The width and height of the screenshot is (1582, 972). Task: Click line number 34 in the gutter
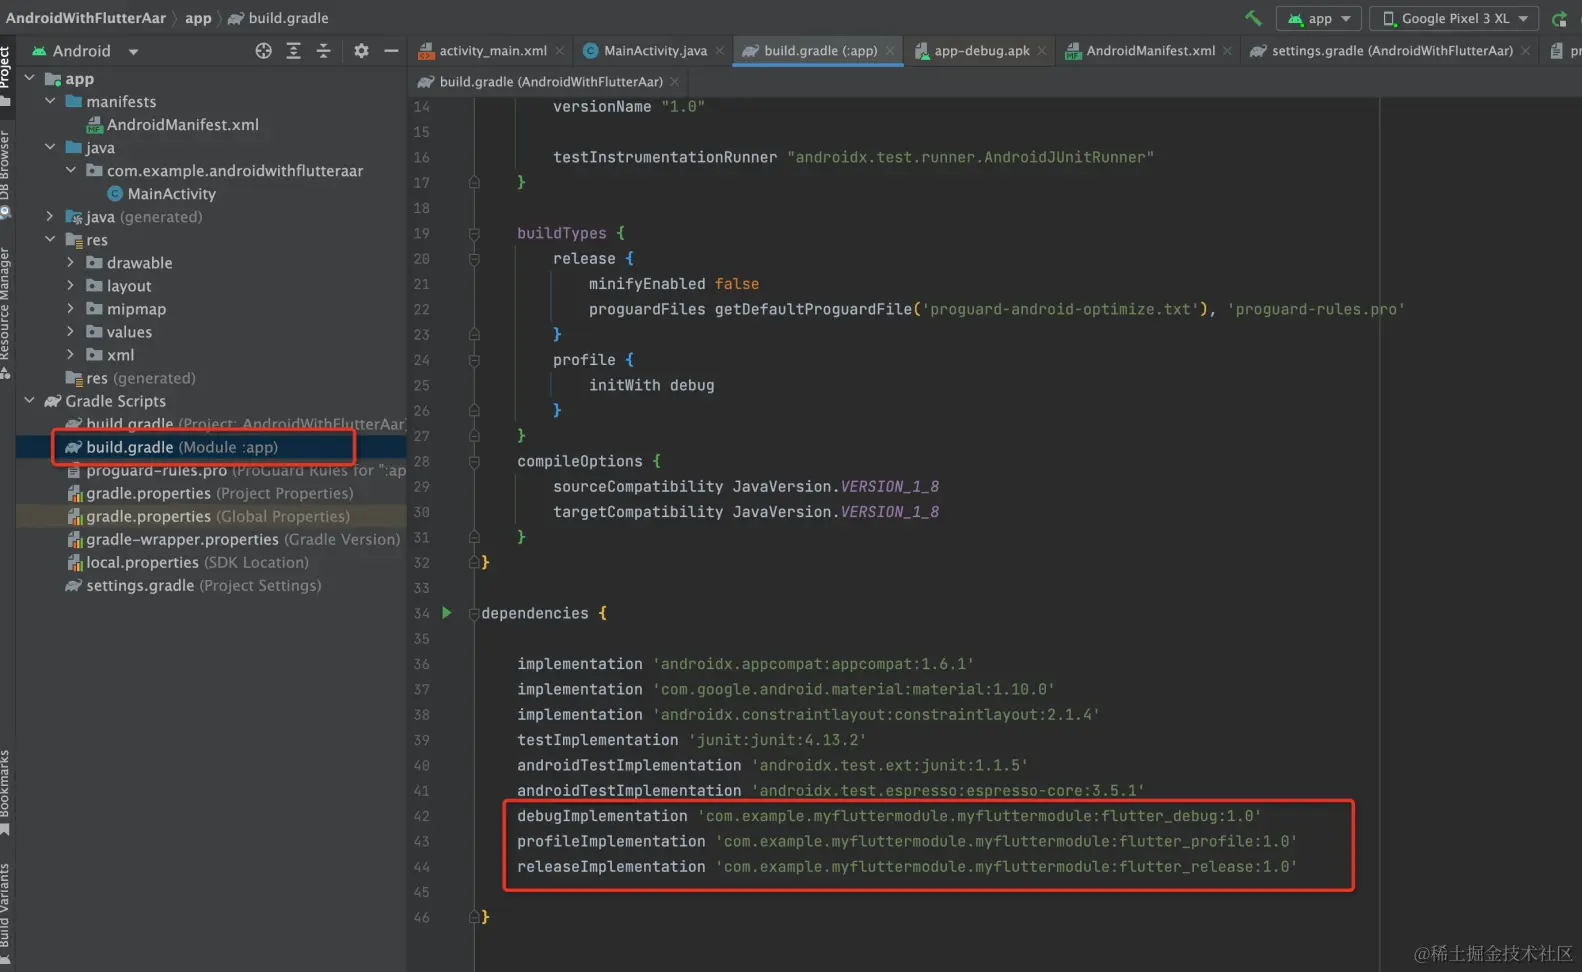point(421,613)
